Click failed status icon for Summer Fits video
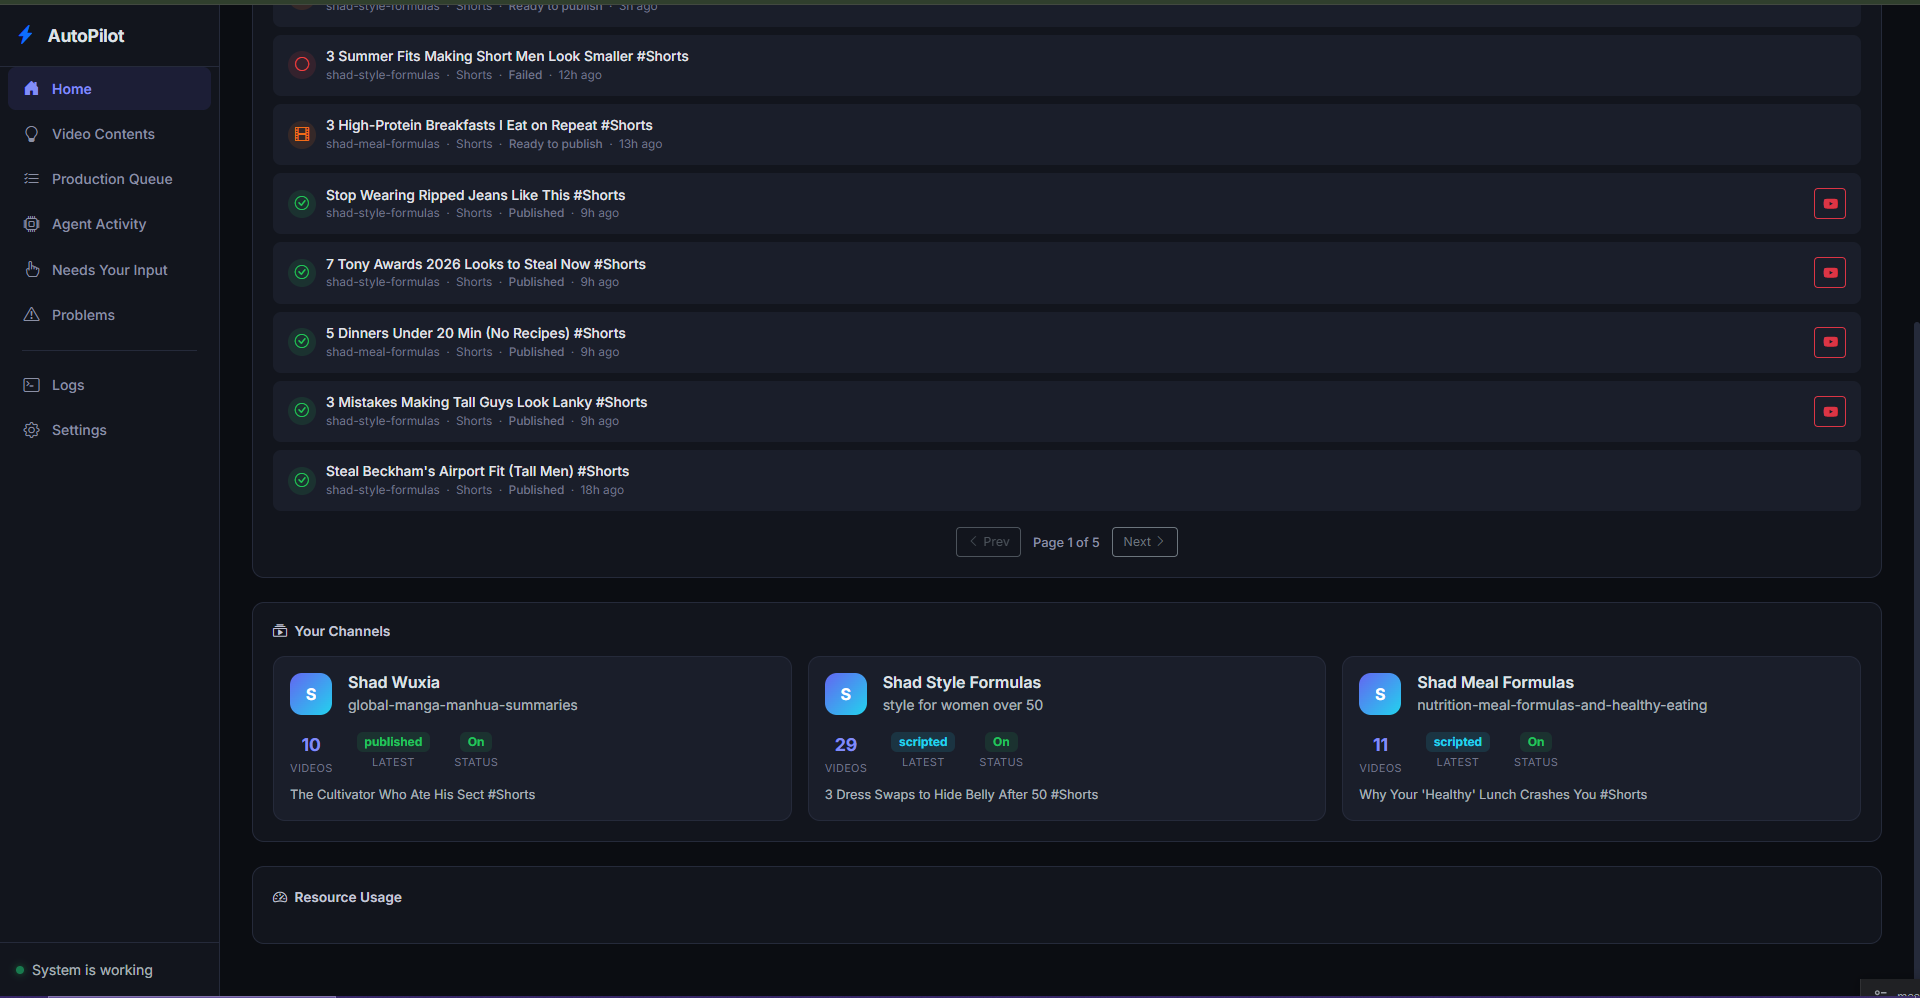Image resolution: width=1920 pixels, height=998 pixels. coord(302,65)
